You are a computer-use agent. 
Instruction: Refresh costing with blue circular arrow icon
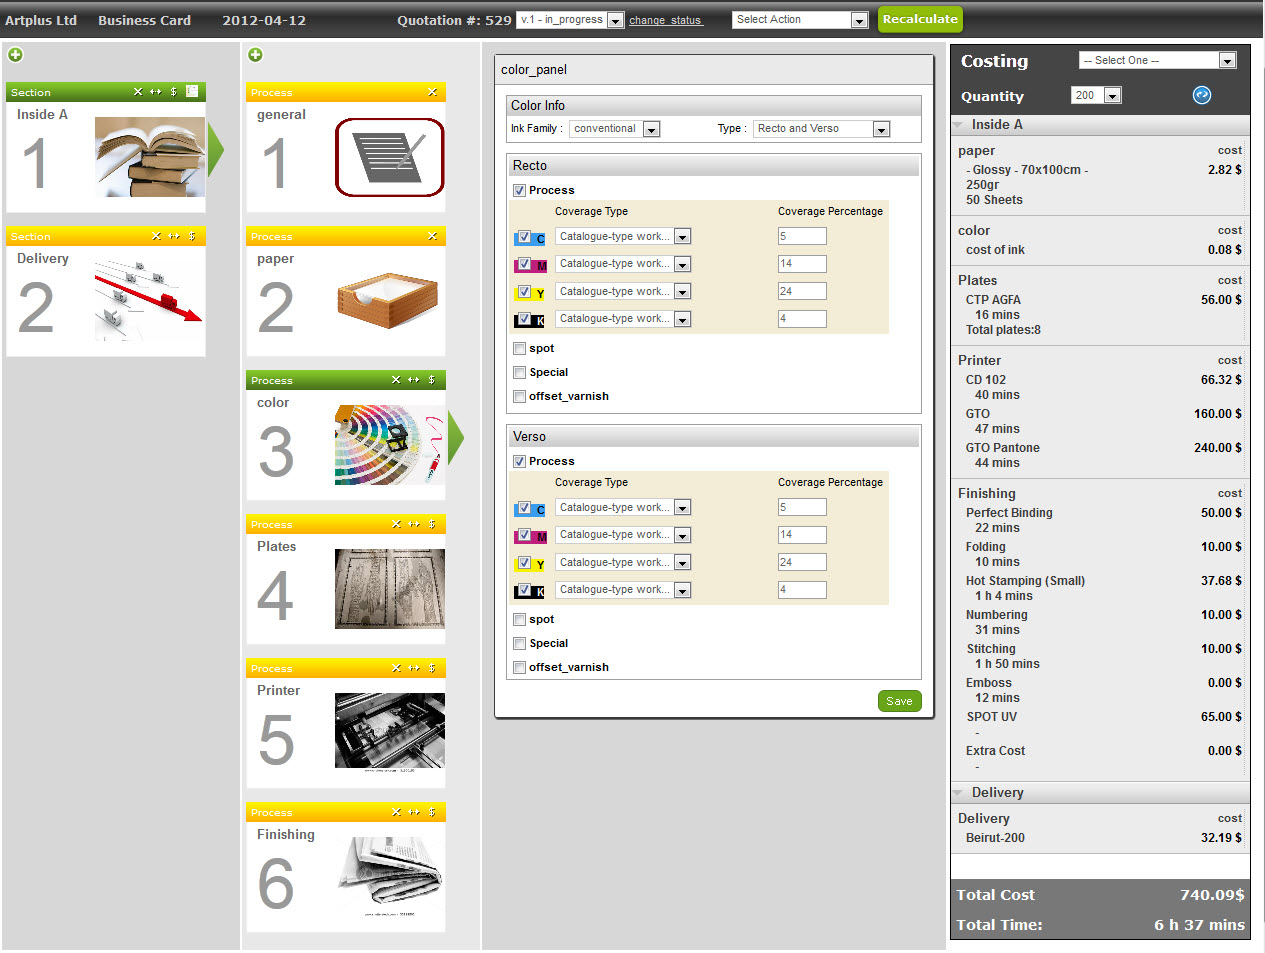(x=1202, y=95)
